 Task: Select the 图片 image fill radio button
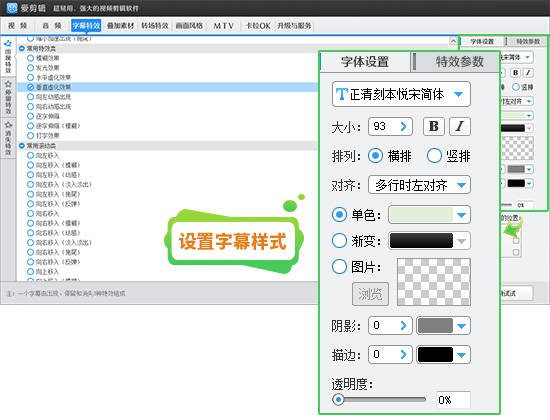point(339,267)
